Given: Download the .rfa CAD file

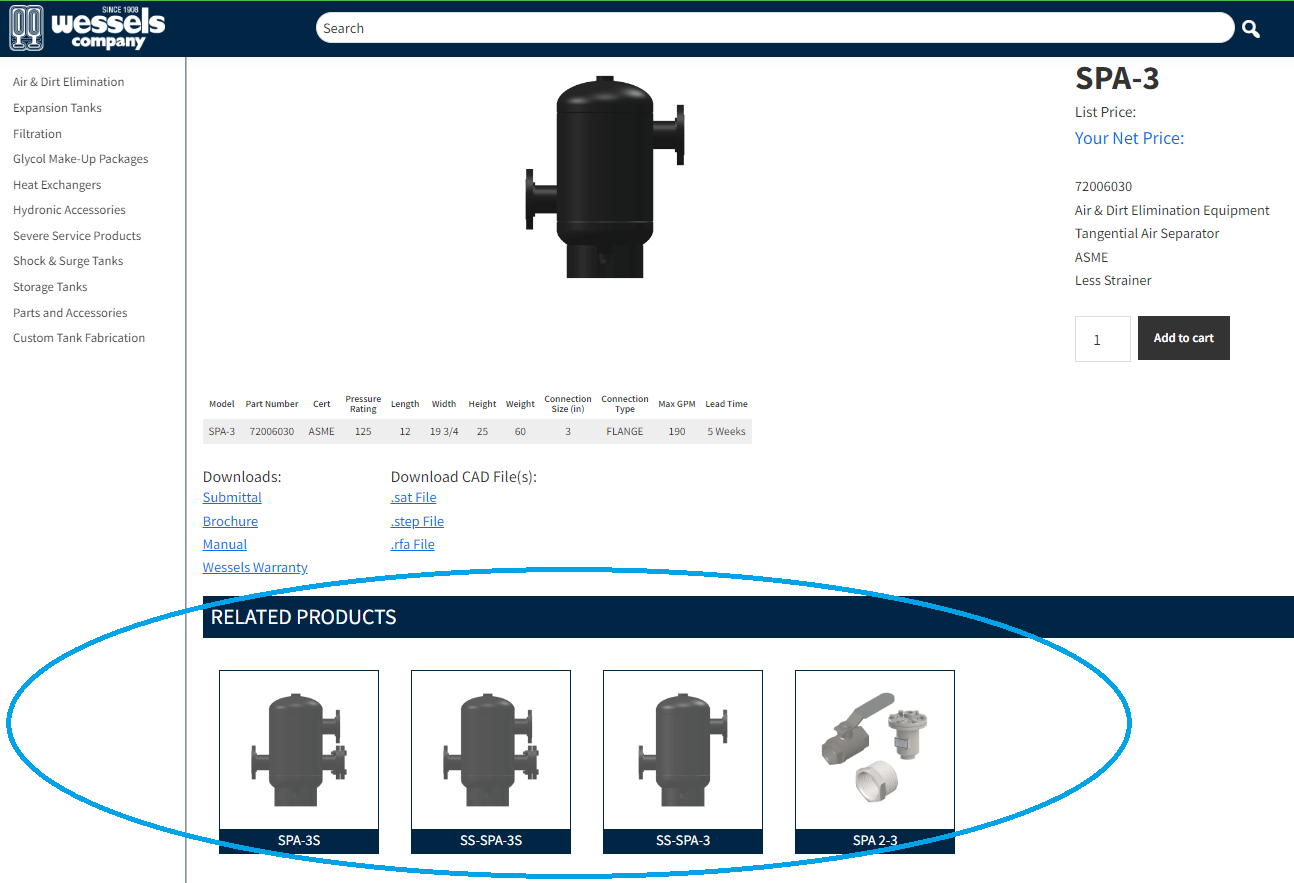Looking at the screenshot, I should coord(412,545).
